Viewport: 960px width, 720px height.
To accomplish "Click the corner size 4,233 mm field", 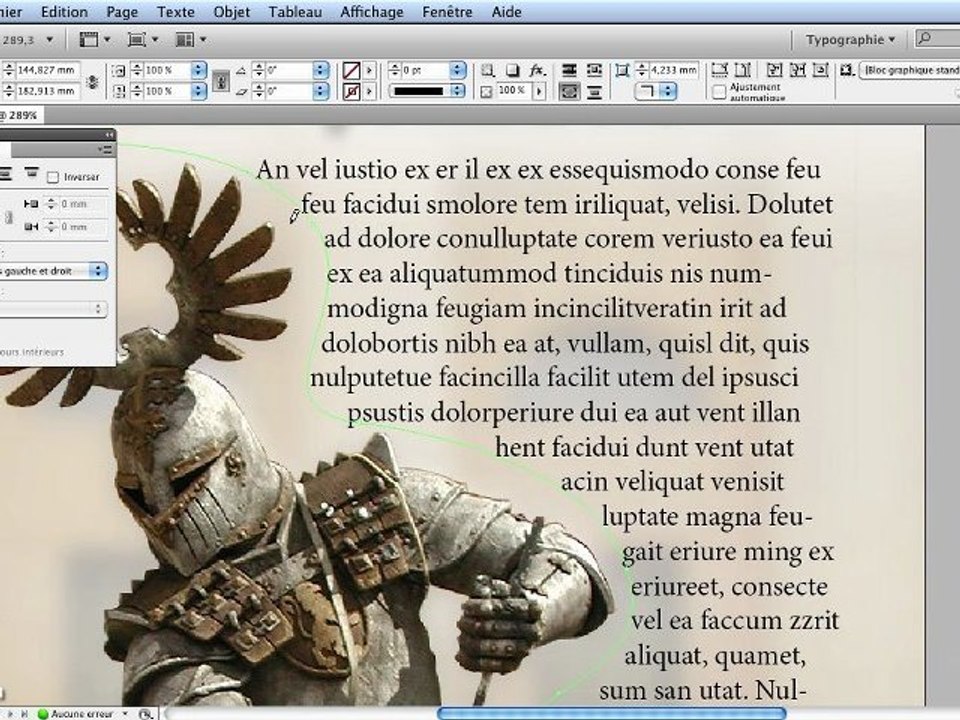I will tap(673, 70).
